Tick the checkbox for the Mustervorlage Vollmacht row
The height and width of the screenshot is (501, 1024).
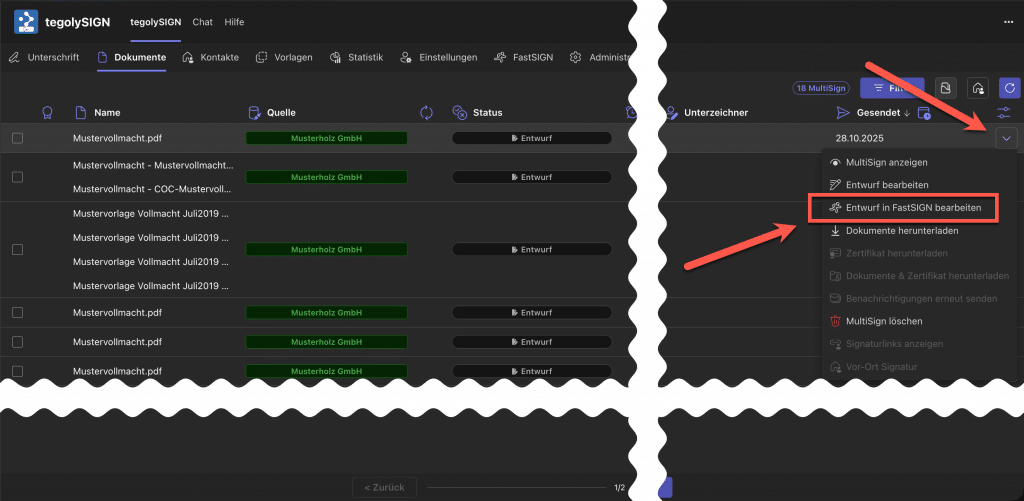pos(17,249)
